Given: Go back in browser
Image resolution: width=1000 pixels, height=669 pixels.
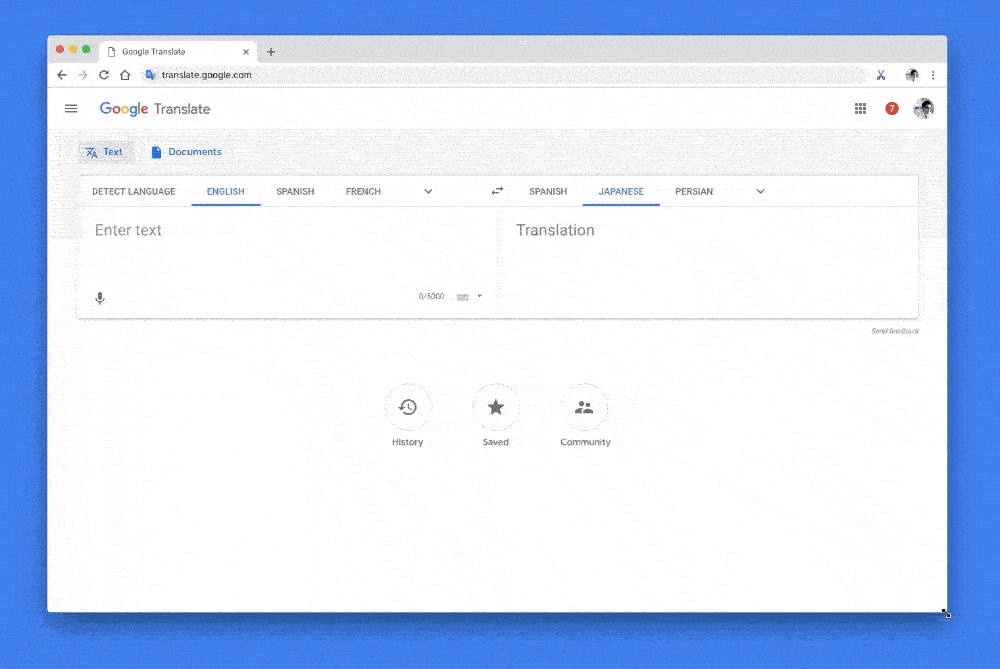Looking at the screenshot, I should tap(62, 75).
